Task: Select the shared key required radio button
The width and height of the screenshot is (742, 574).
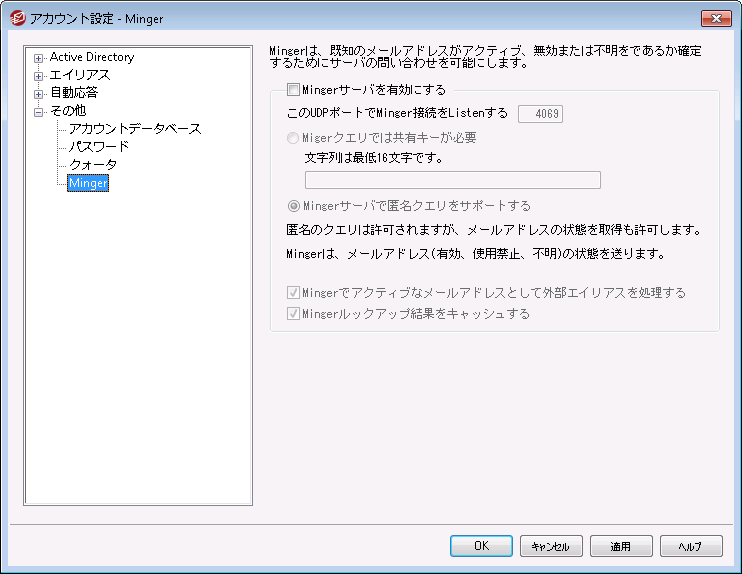Action: [x=293, y=138]
